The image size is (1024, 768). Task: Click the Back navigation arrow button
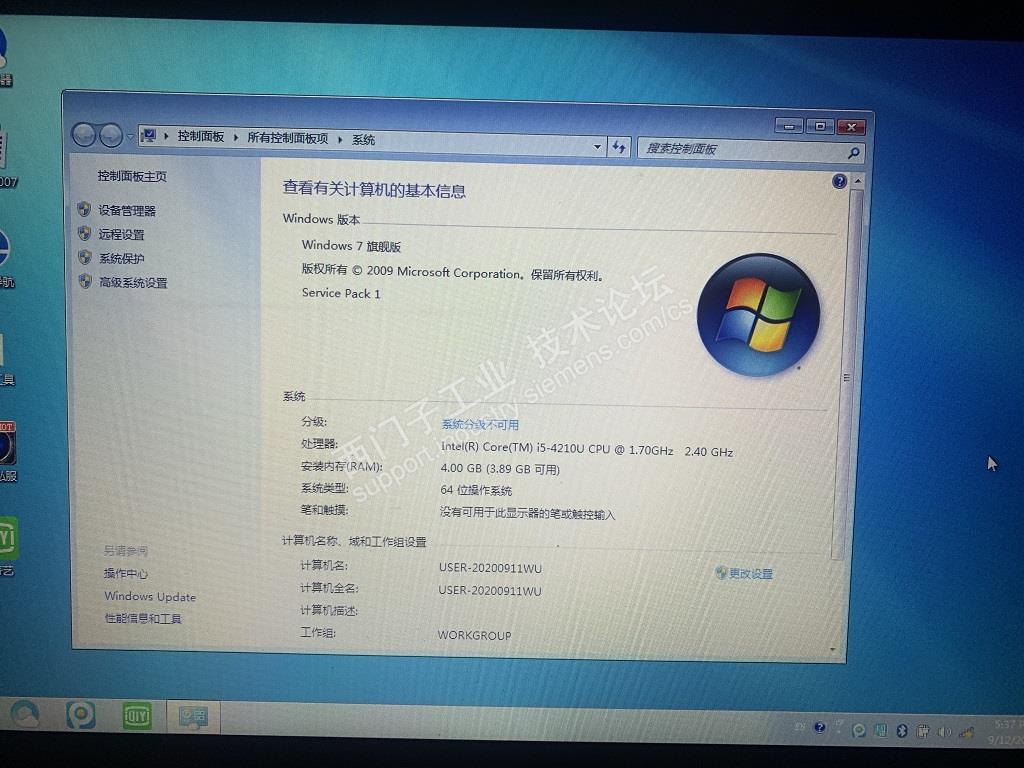84,135
